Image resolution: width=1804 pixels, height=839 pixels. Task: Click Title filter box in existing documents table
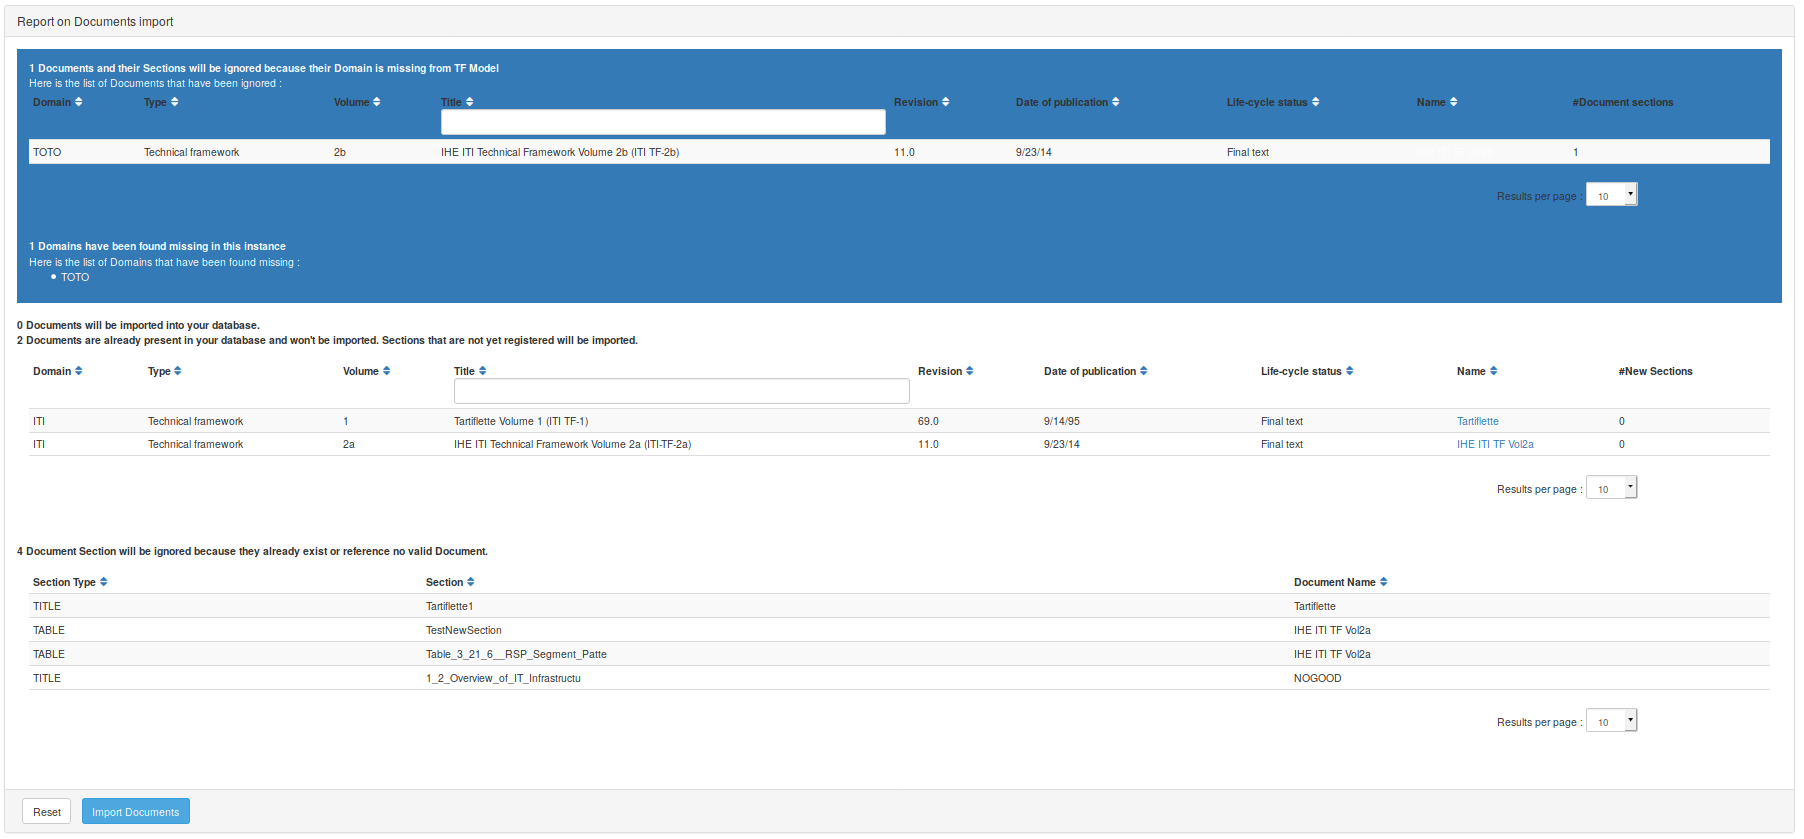tap(681, 391)
